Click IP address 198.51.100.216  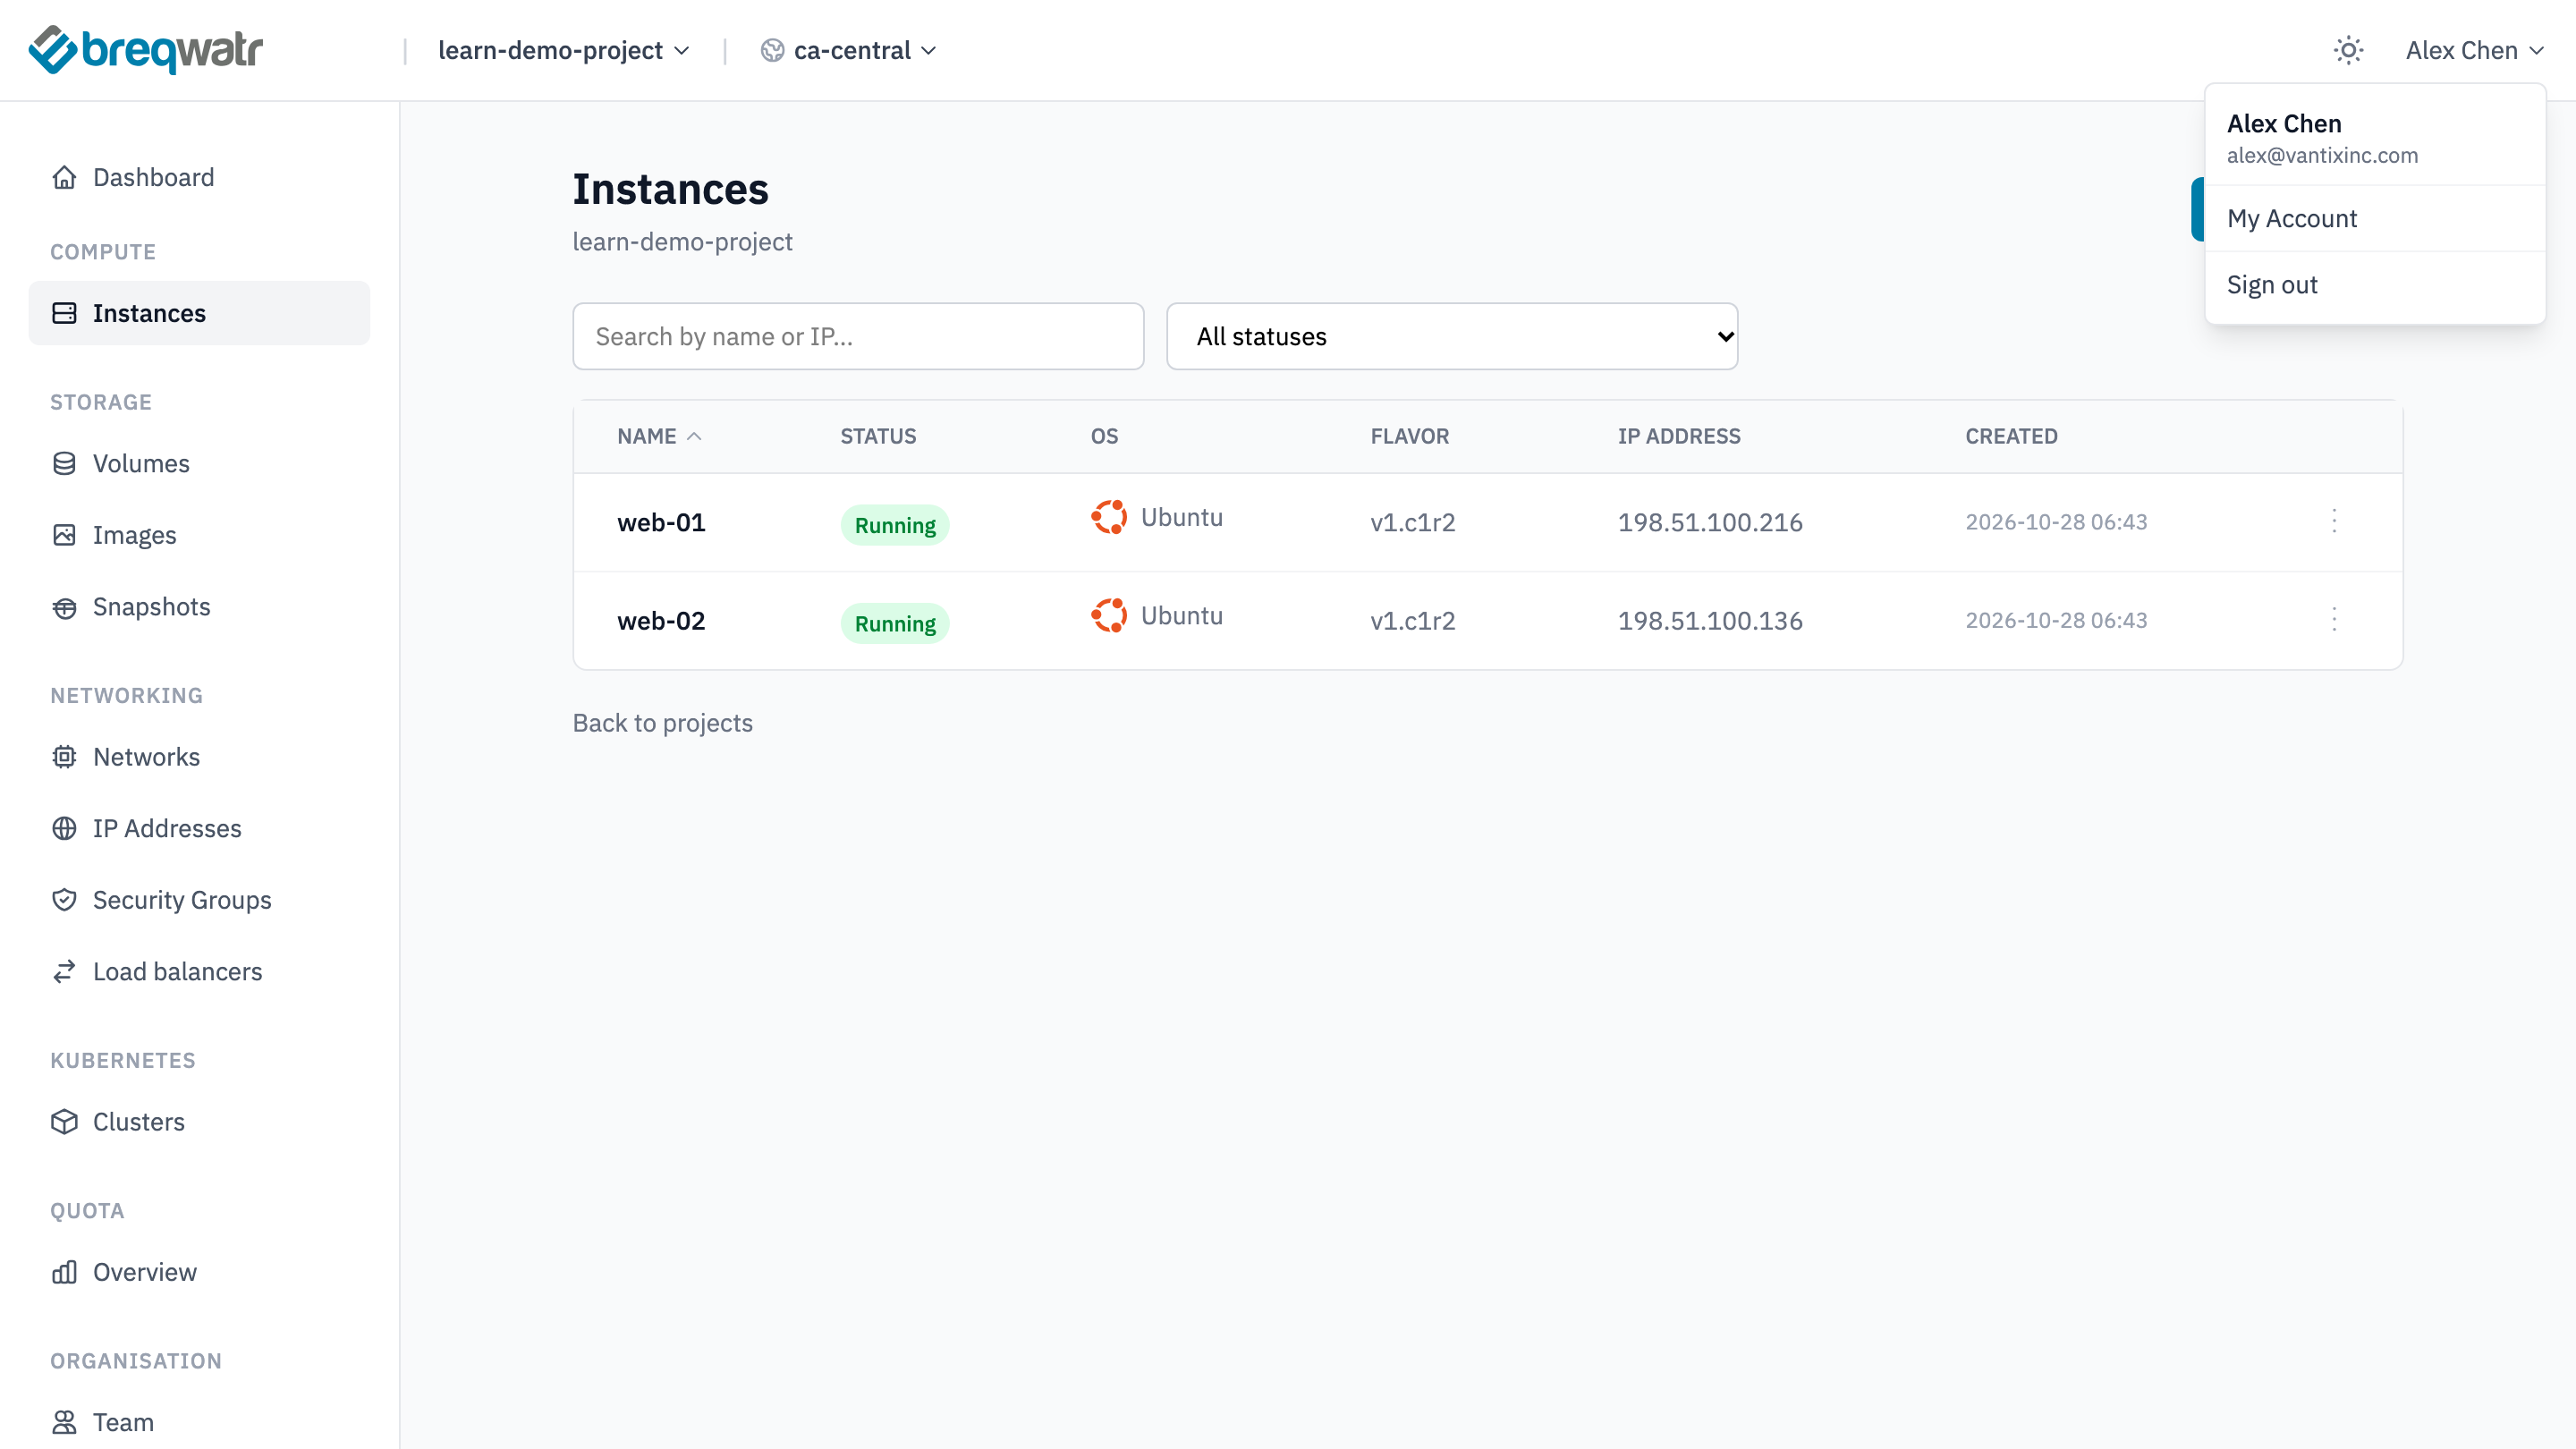[1710, 522]
